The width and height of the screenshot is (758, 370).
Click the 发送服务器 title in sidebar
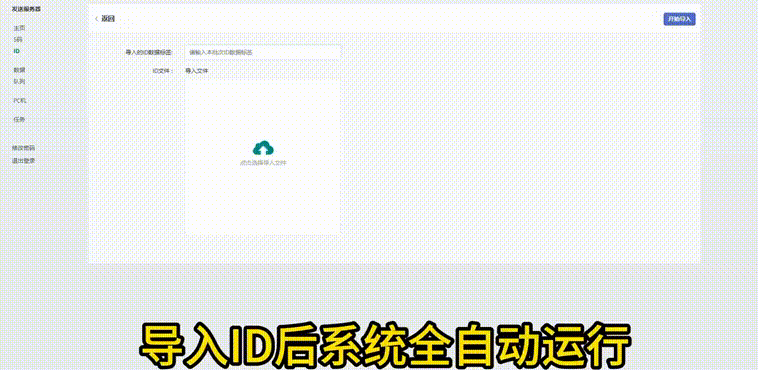[27, 9]
